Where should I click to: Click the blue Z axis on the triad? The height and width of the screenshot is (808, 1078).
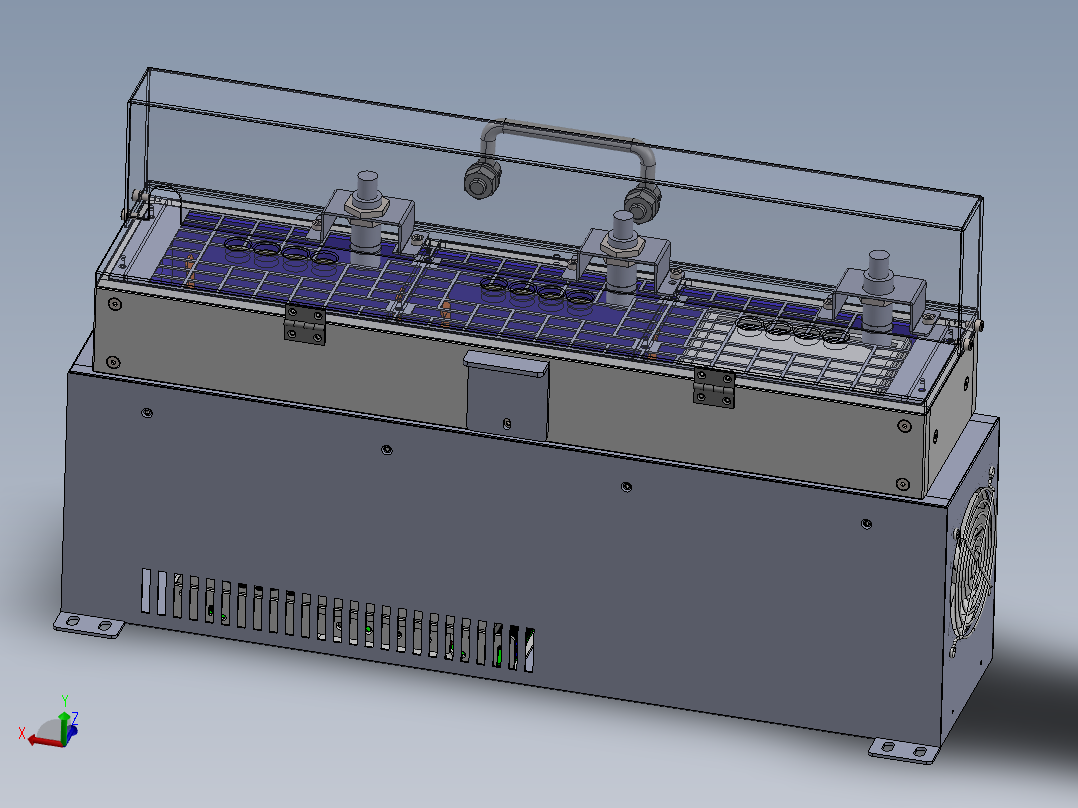click(73, 730)
